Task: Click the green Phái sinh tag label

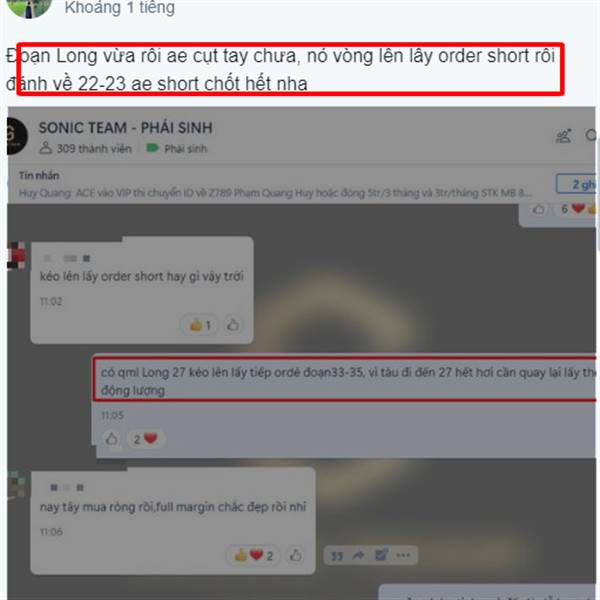Action: point(177,148)
